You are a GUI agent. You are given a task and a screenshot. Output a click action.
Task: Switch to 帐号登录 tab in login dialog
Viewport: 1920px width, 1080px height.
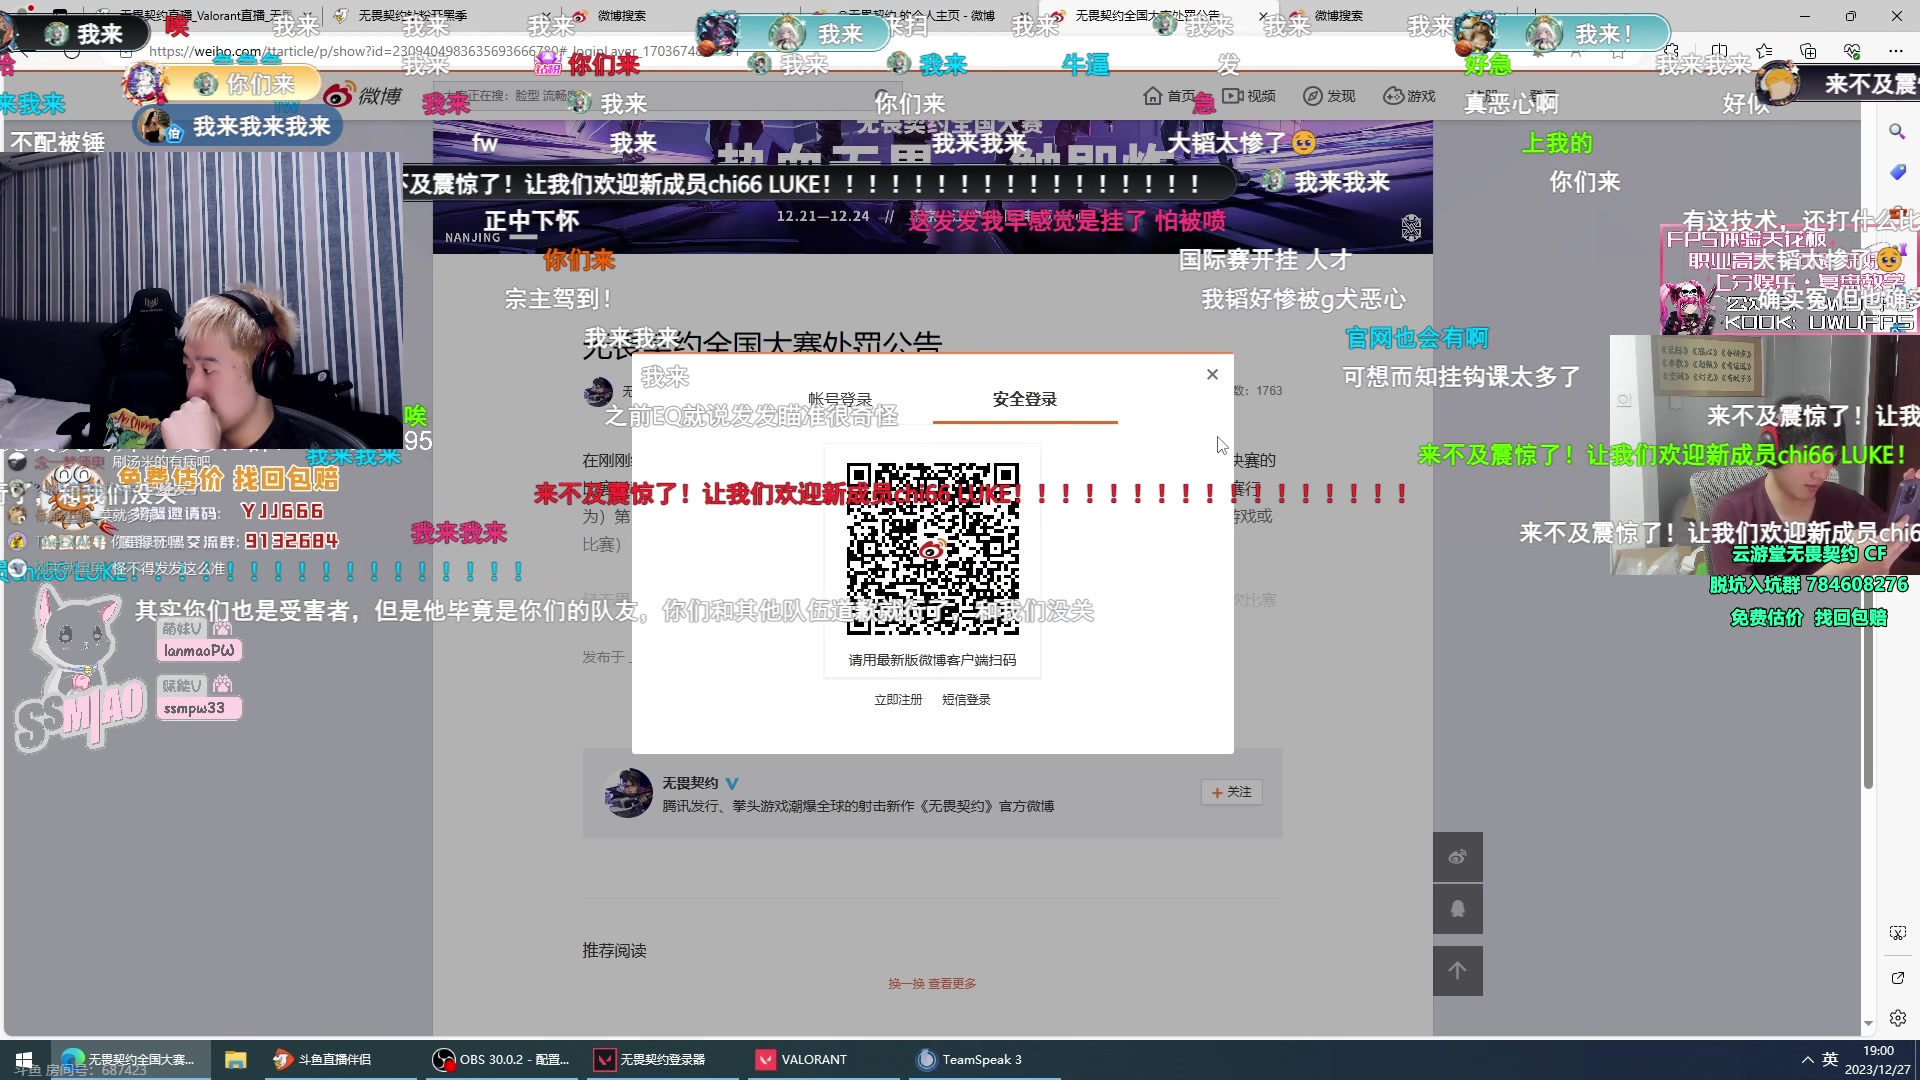(840, 399)
